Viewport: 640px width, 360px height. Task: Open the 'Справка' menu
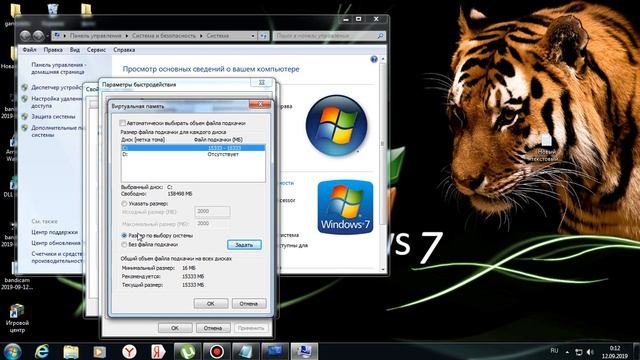tap(124, 50)
